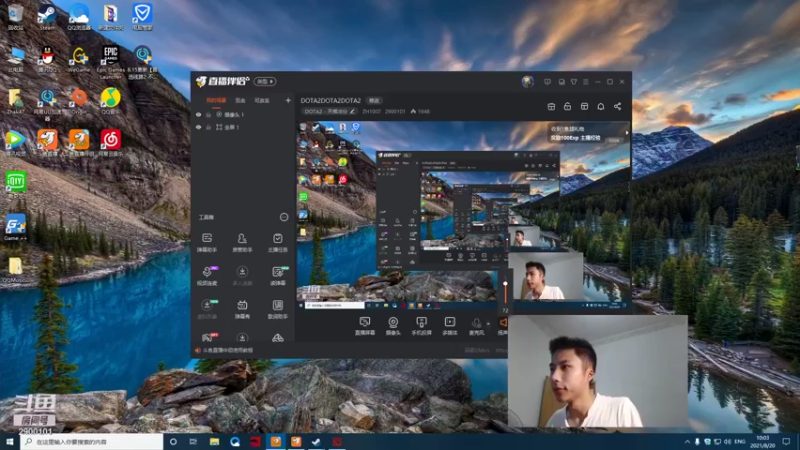Click the 弹幕助手 tool icon
Image resolution: width=800 pixels, height=450 pixels.
[207, 240]
